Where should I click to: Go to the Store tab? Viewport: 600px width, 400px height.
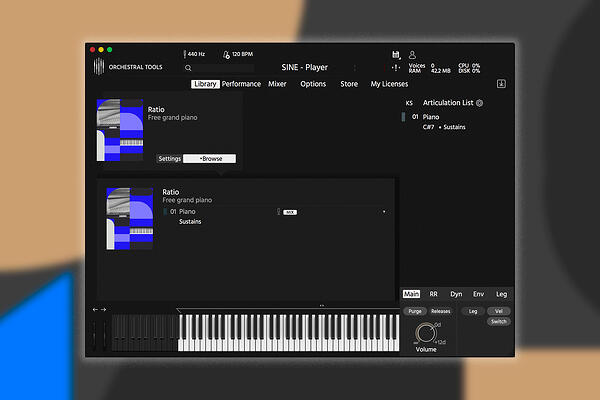349,84
